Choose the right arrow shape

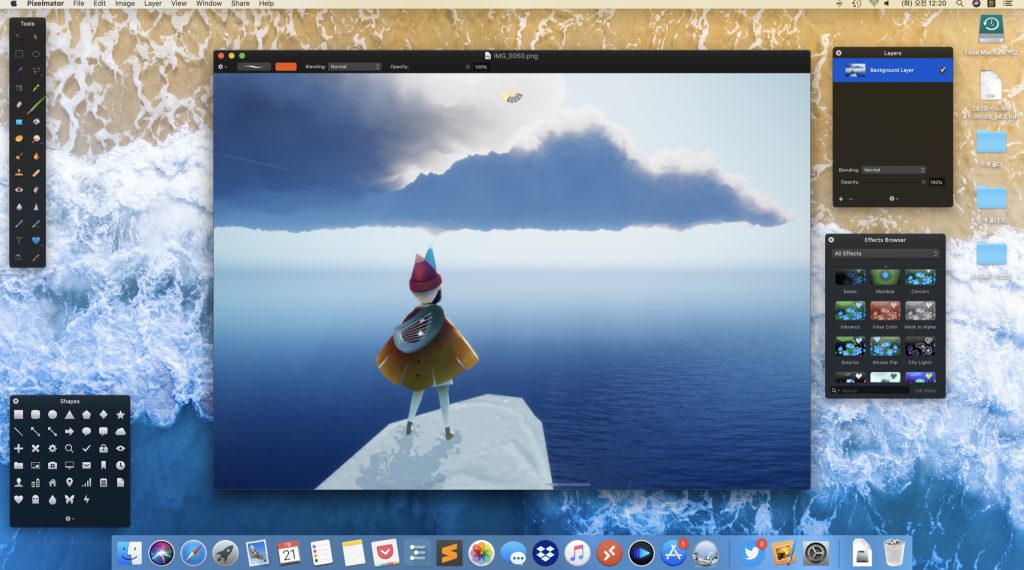click(69, 432)
